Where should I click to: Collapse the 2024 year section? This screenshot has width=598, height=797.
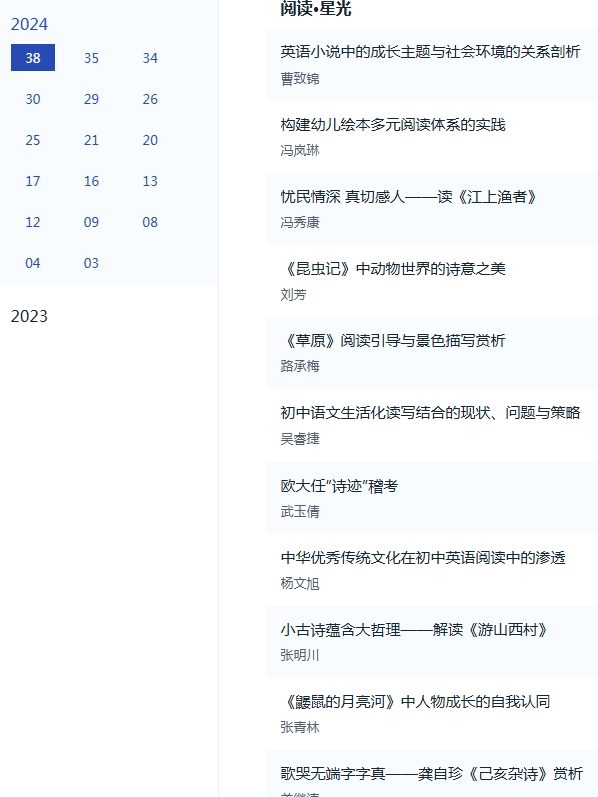click(29, 24)
